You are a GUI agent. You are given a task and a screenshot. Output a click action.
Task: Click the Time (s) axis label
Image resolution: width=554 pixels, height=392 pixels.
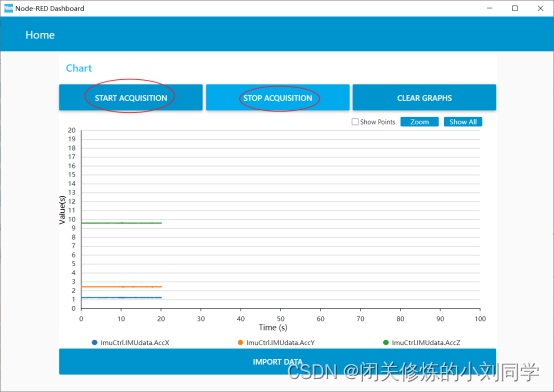[x=273, y=328]
